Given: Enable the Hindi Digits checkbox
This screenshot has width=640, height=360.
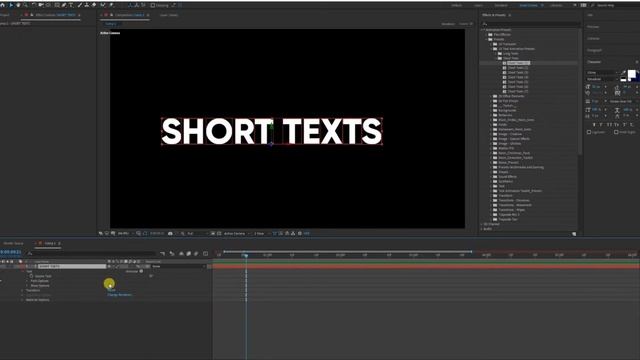Looking at the screenshot, I should click(x=616, y=132).
